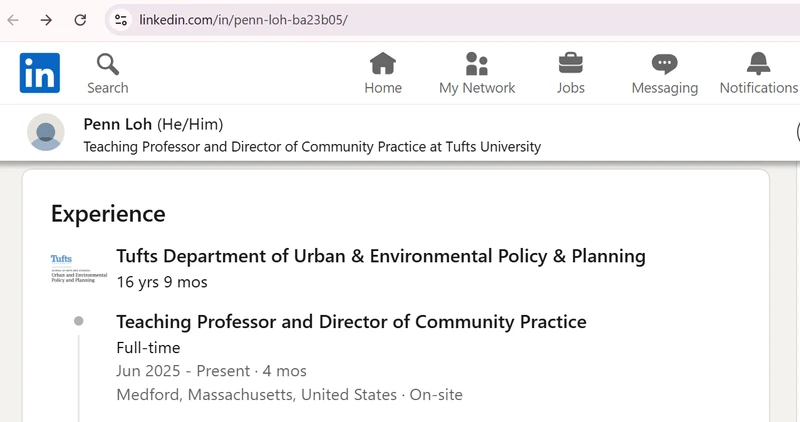This screenshot has height=422, width=800.
Task: Open the Tufts department logo thumbnail
Action: (x=79, y=268)
